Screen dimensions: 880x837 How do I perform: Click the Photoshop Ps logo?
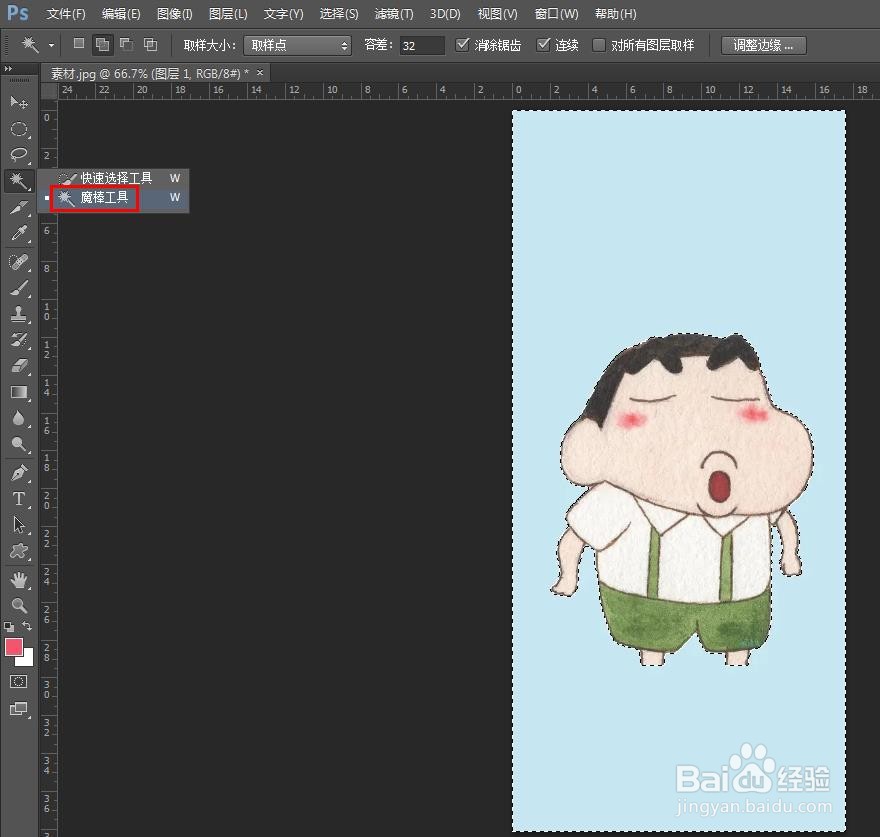pos(17,12)
